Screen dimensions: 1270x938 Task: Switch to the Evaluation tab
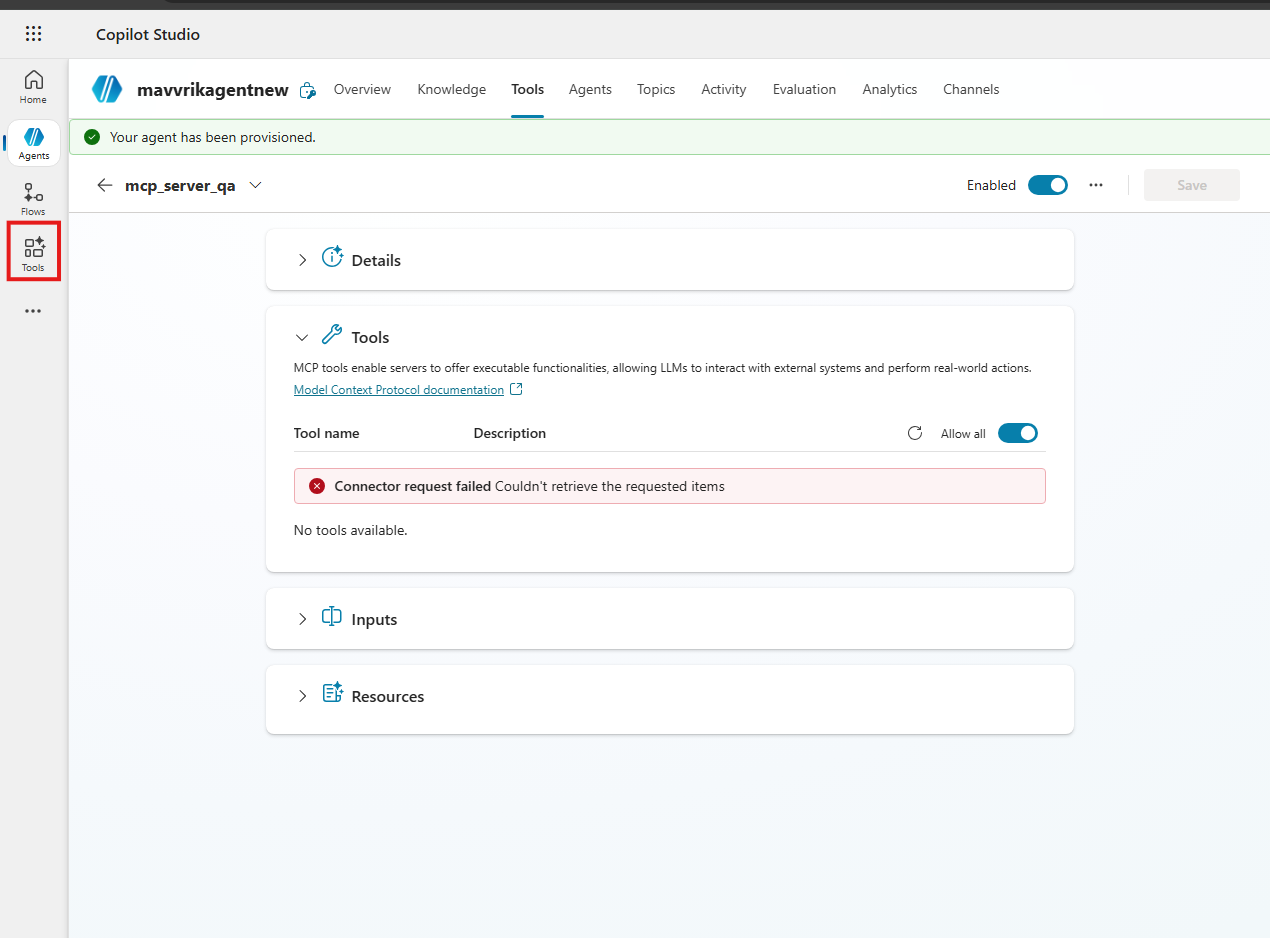pyautogui.click(x=804, y=89)
